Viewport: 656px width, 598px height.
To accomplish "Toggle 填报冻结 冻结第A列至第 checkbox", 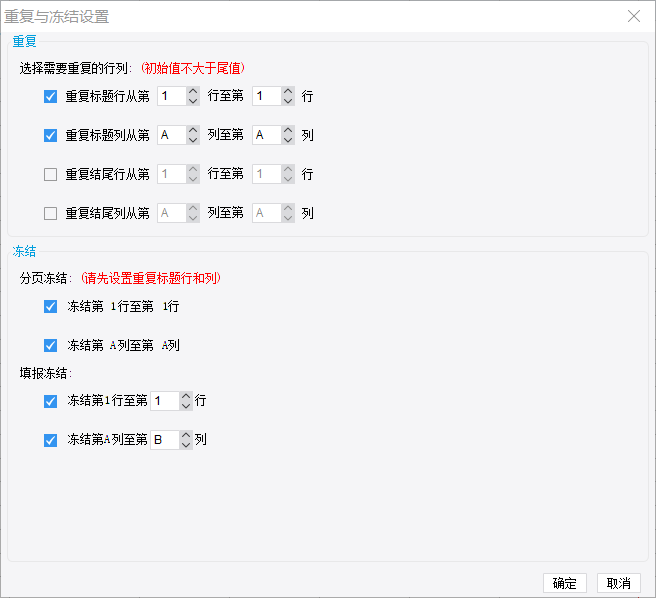I will pyautogui.click(x=50, y=440).
